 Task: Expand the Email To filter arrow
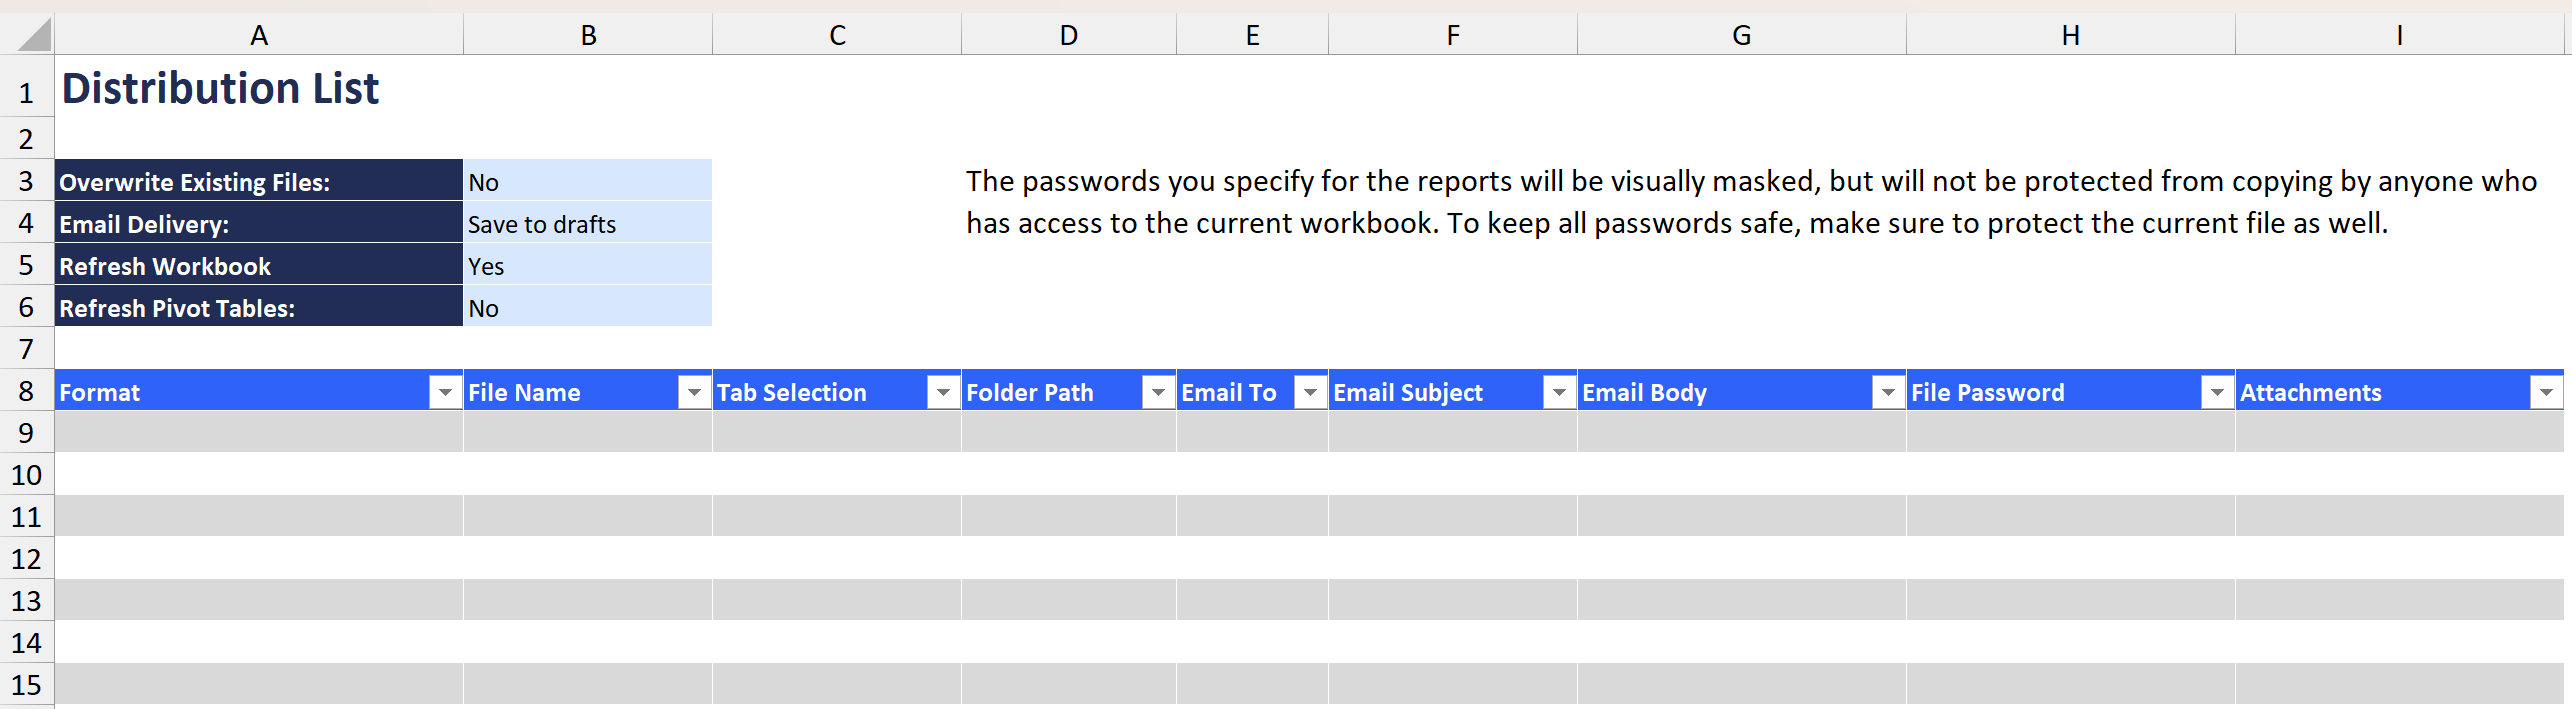1310,392
